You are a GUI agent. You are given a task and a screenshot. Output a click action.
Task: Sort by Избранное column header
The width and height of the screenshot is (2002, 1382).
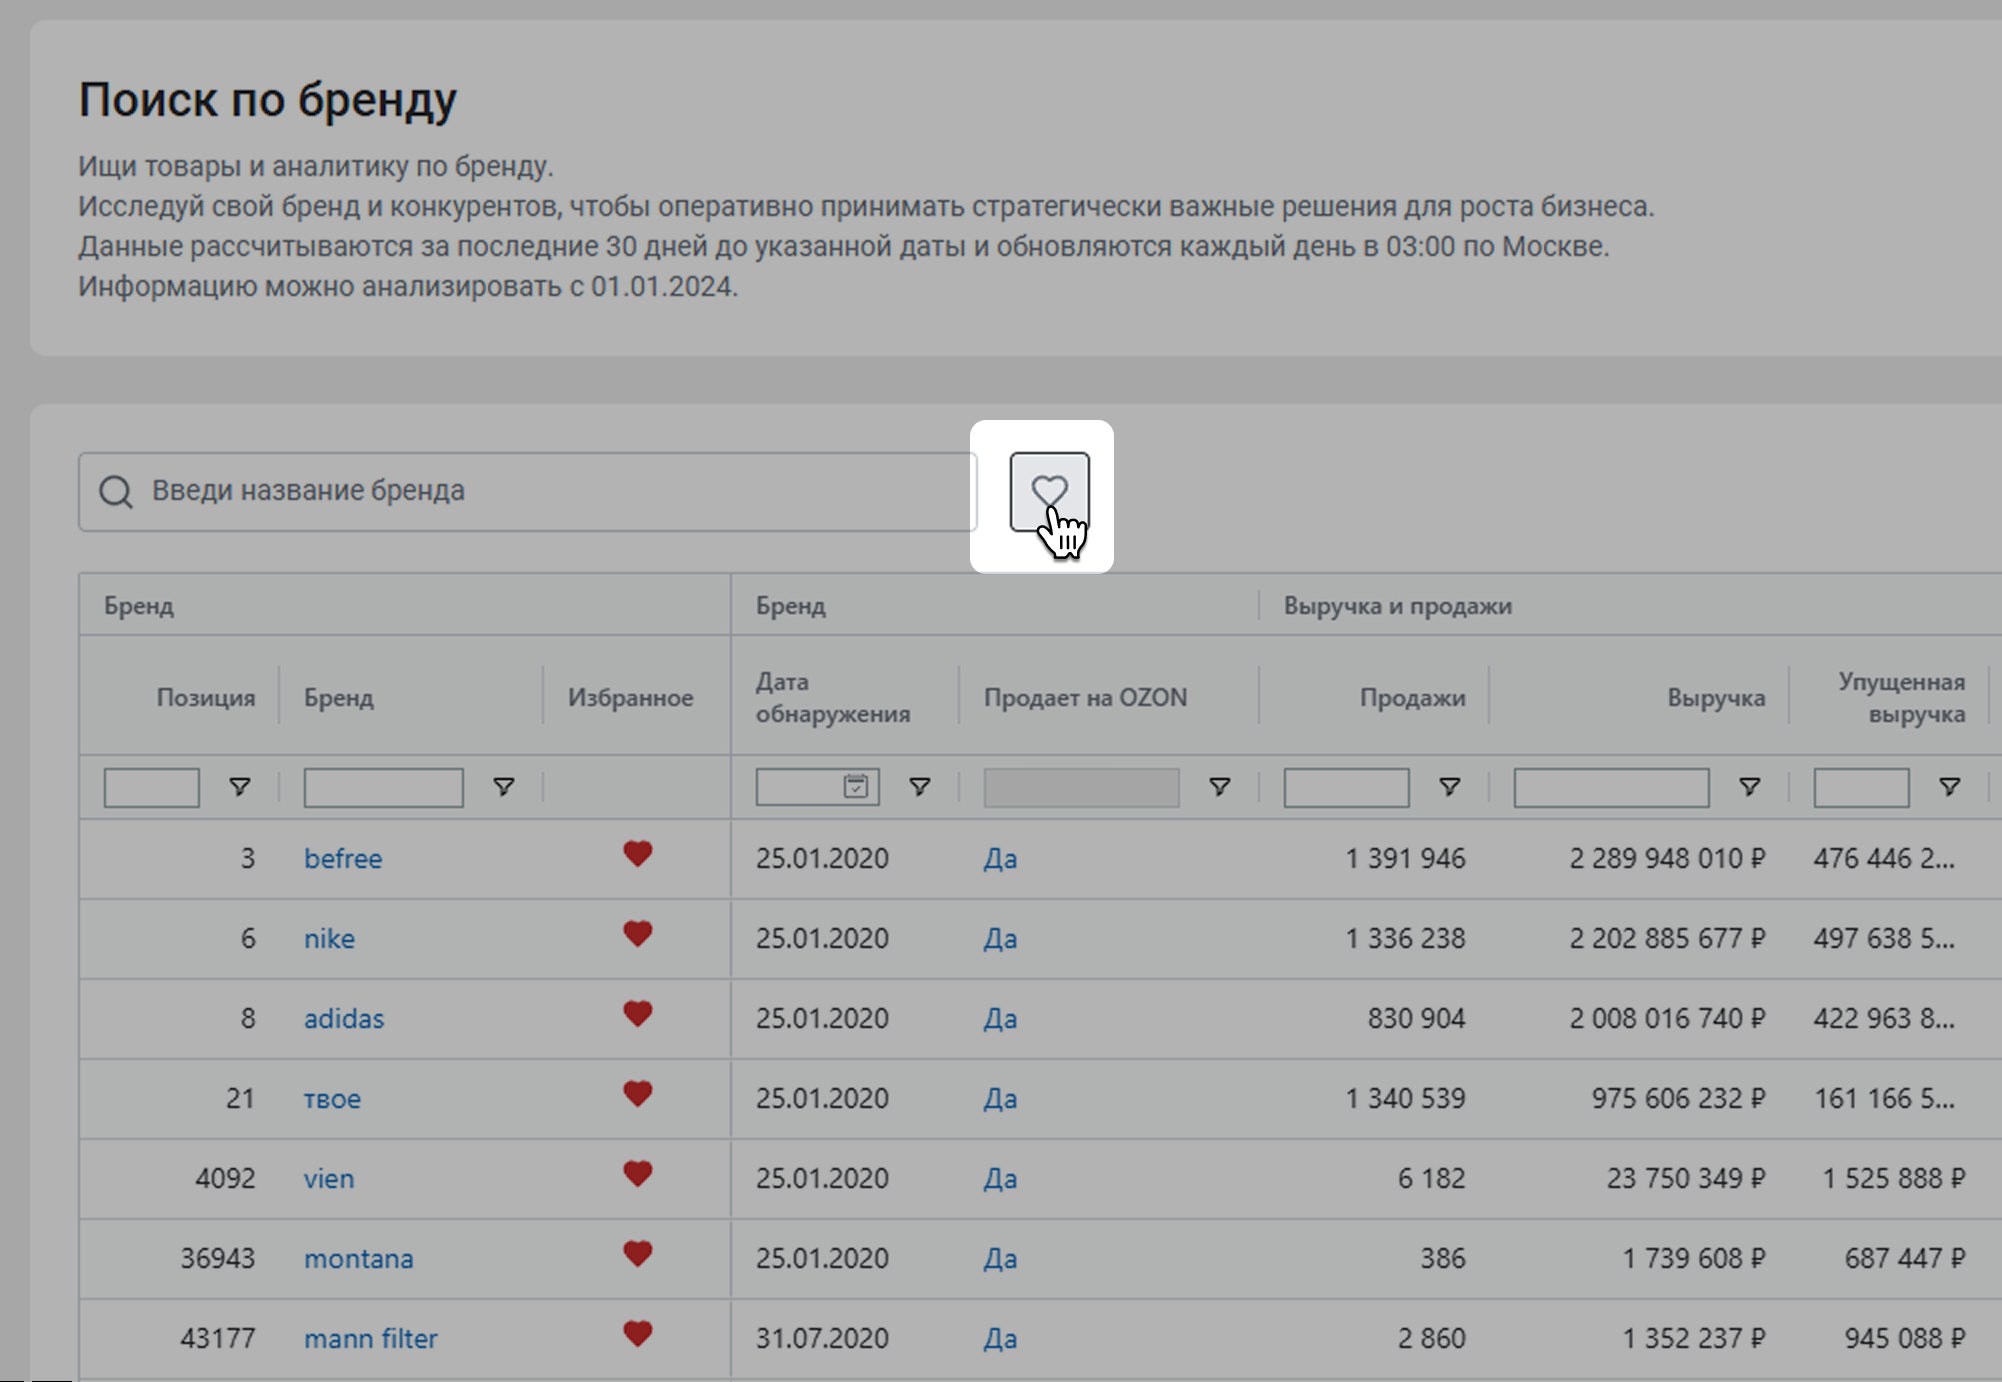click(x=631, y=697)
